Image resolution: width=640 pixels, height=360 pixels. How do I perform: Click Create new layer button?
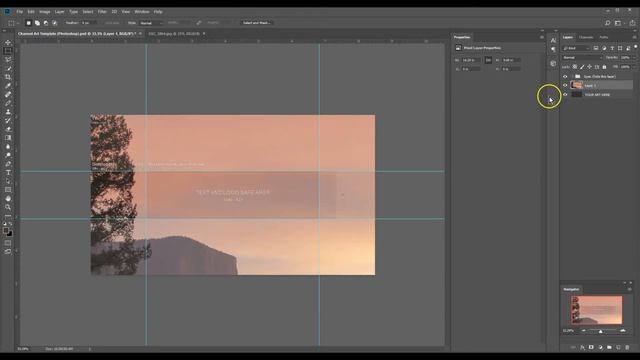pyautogui.click(x=618, y=347)
